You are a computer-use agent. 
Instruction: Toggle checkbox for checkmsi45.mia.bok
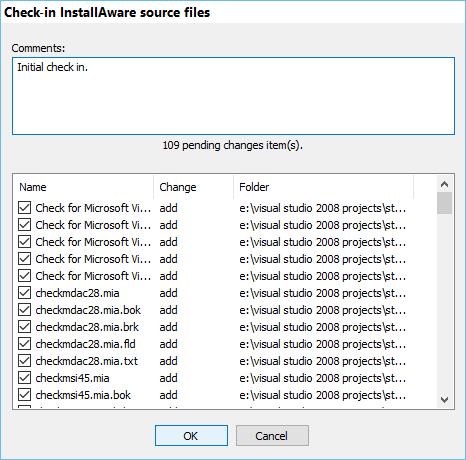point(25,395)
